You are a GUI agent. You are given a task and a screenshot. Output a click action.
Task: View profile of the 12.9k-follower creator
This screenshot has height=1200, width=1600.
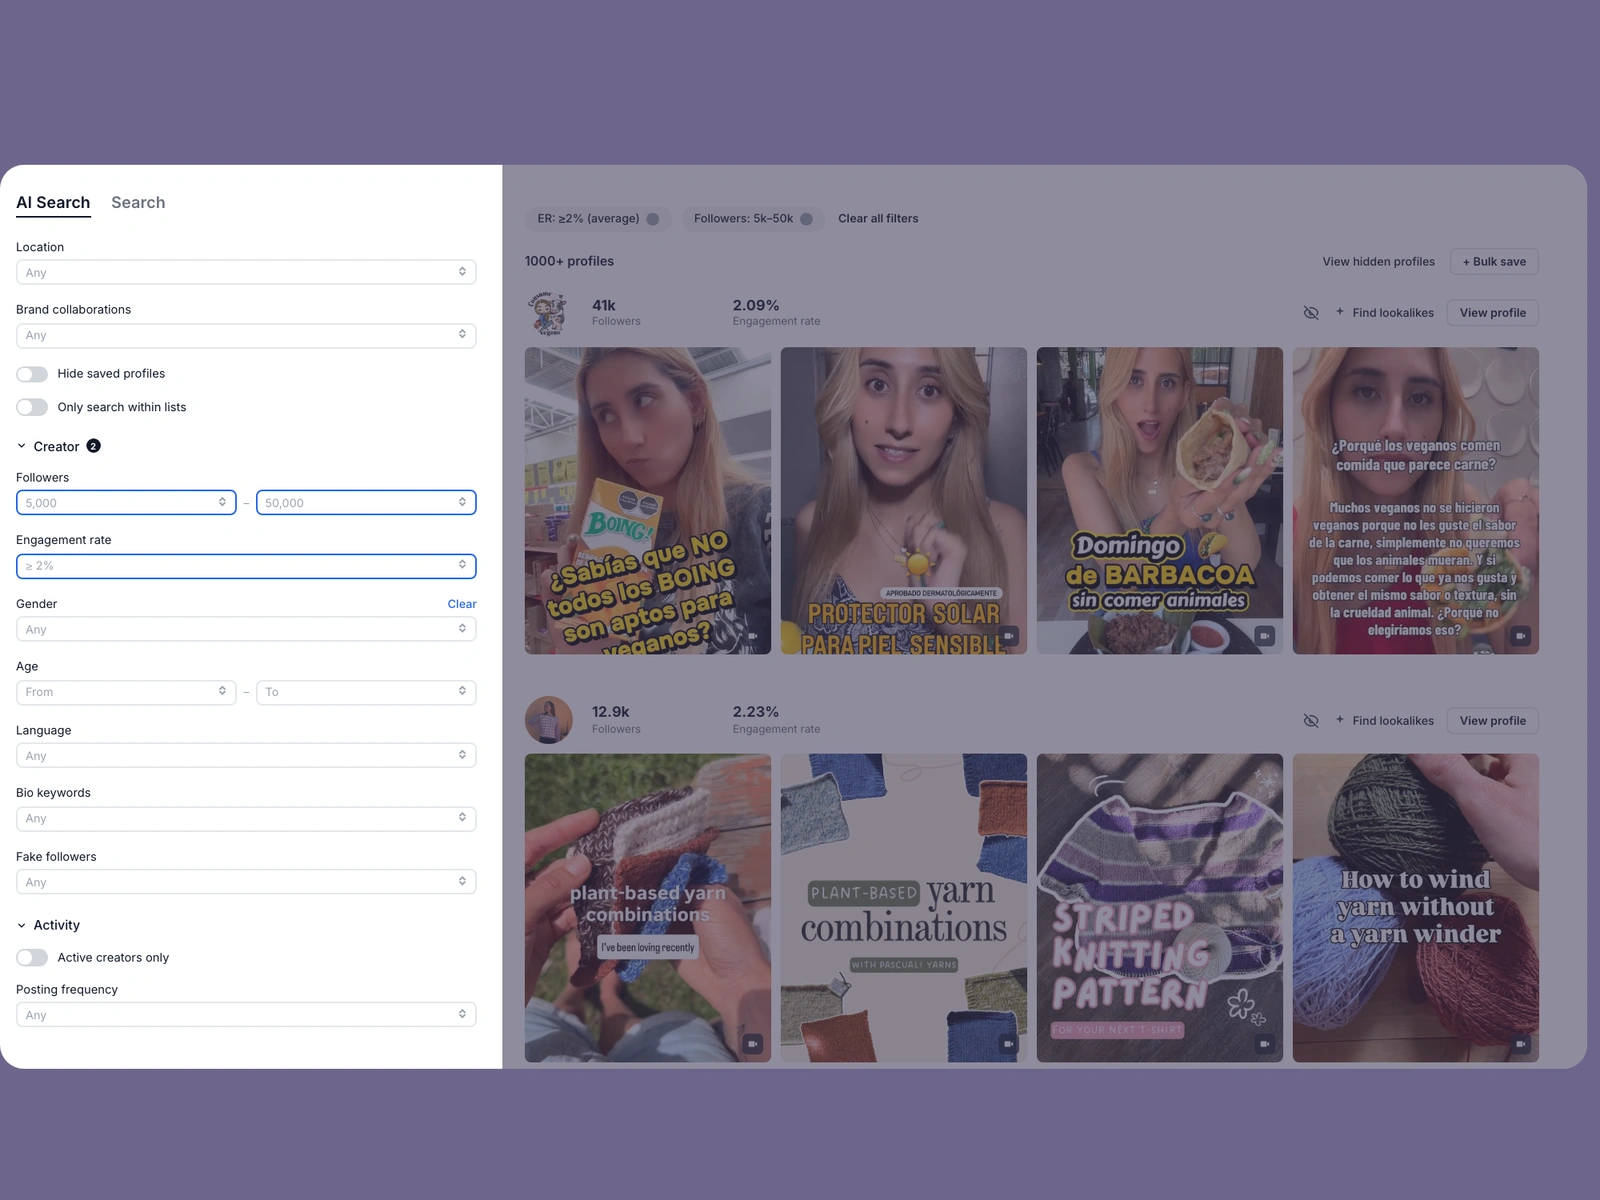(1493, 721)
